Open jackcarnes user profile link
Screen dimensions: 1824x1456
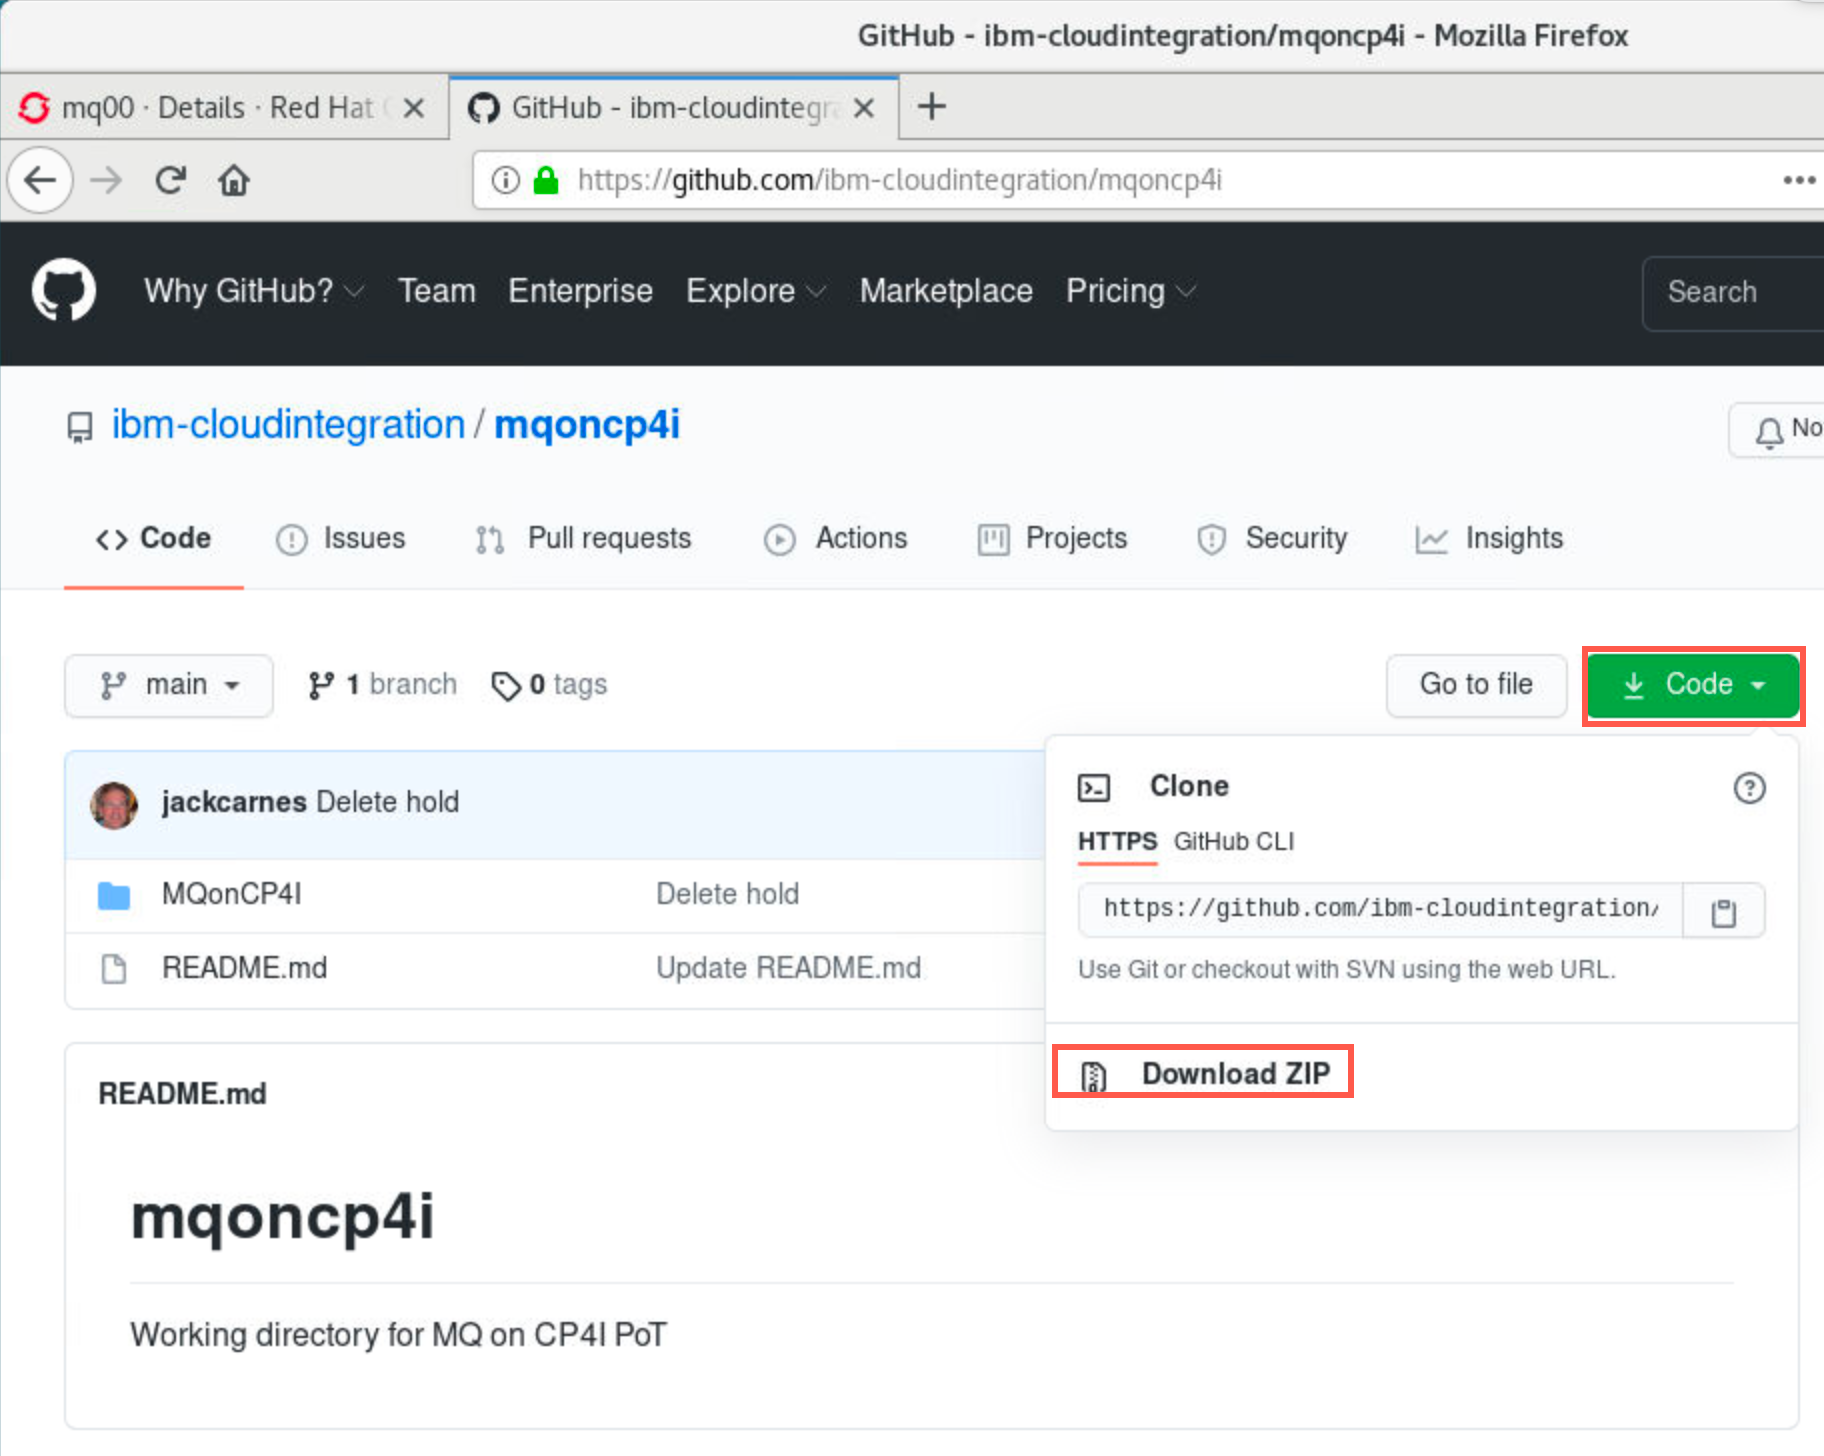coord(234,802)
